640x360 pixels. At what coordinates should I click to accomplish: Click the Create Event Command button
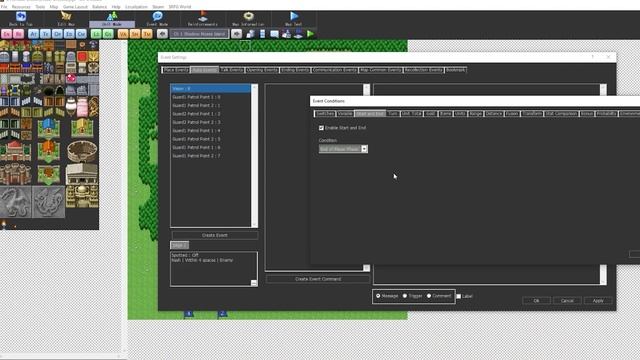pos(318,279)
